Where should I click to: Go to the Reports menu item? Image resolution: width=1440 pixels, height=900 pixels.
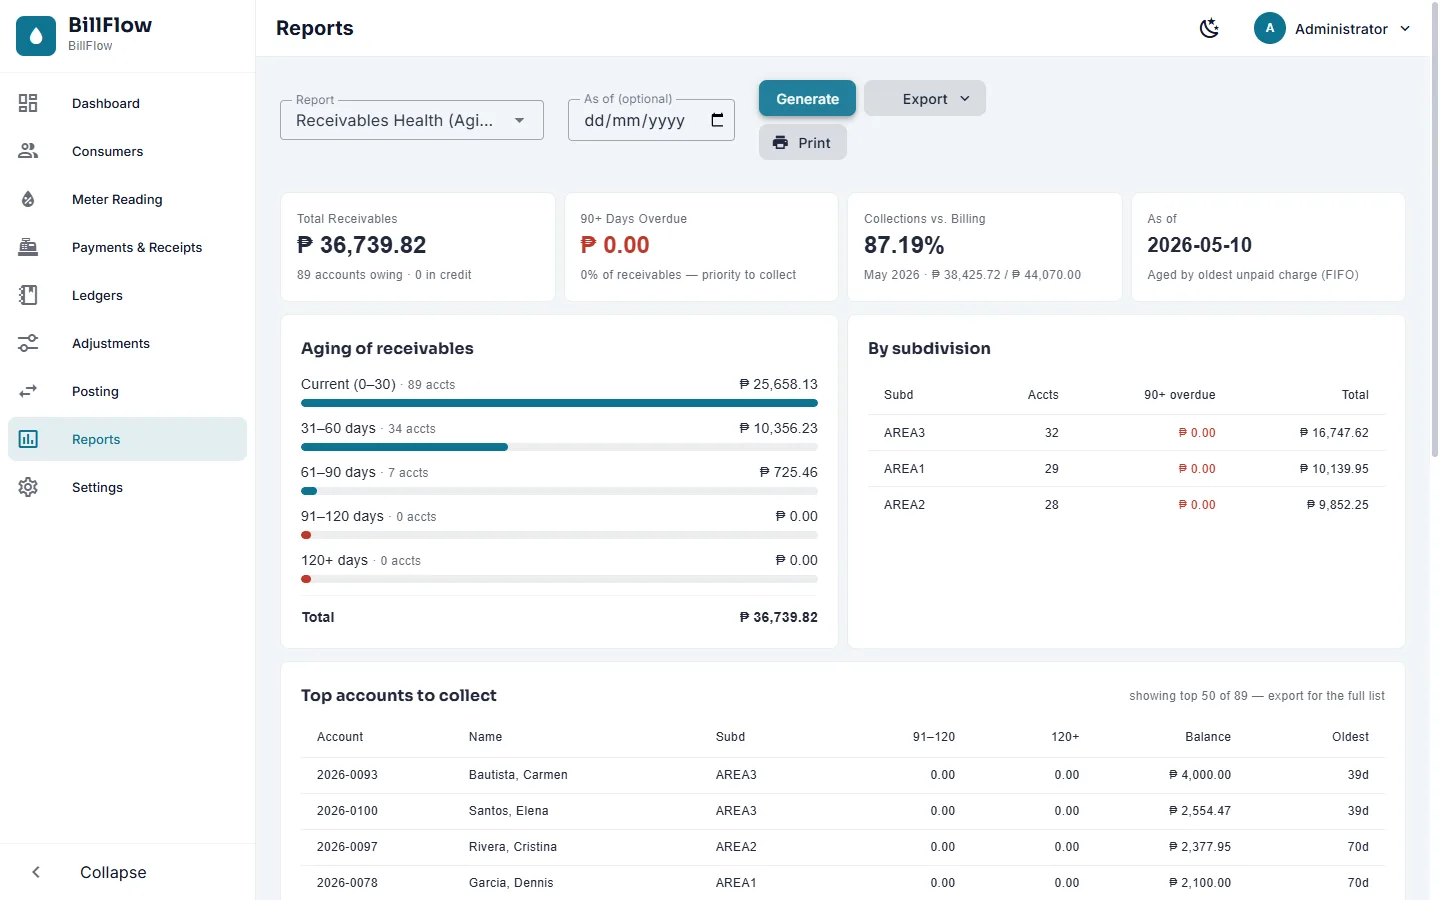[127, 439]
